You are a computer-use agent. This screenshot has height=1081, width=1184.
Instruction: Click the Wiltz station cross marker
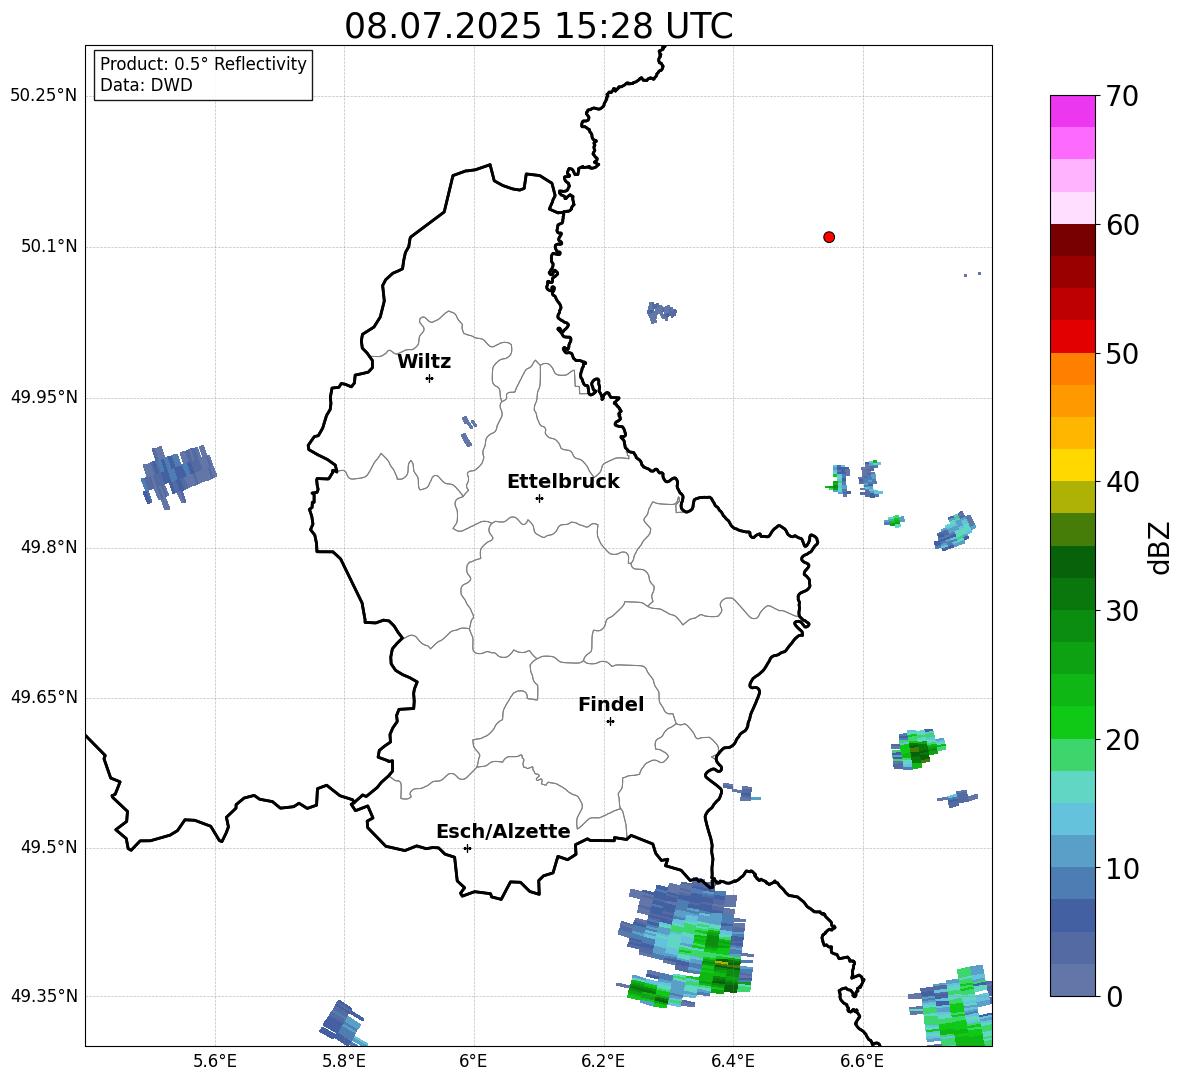430,378
